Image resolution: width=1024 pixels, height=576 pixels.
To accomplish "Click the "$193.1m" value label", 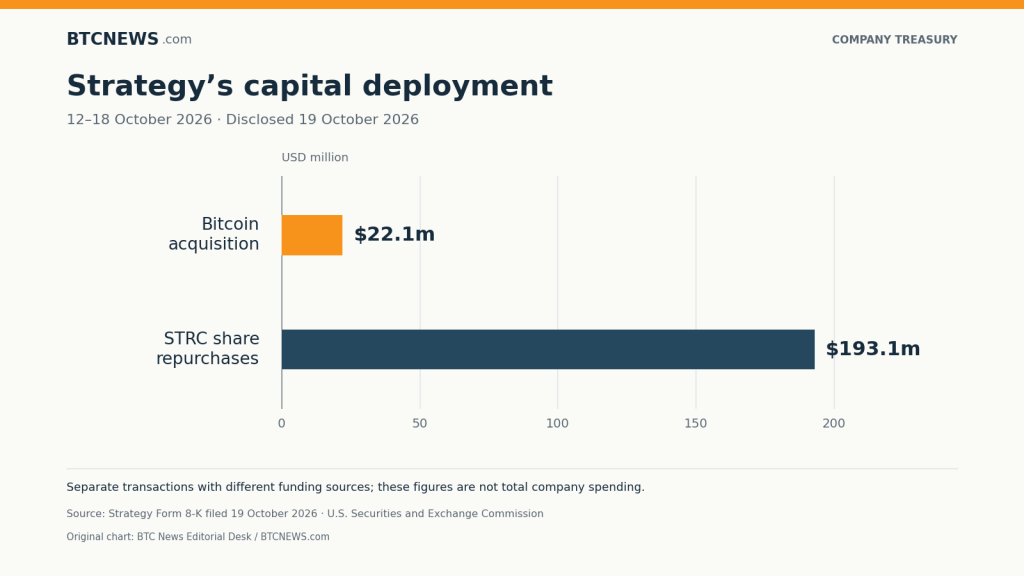I will tap(873, 349).
